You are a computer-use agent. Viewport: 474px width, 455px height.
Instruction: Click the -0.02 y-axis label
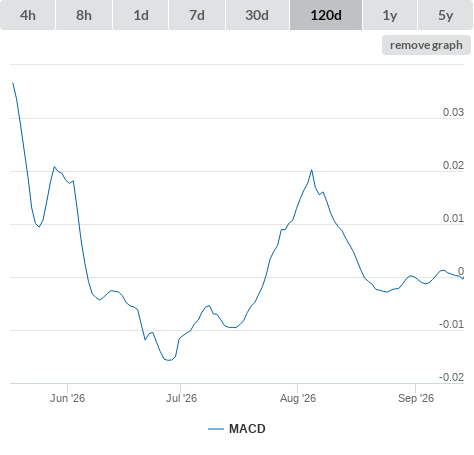pos(451,377)
